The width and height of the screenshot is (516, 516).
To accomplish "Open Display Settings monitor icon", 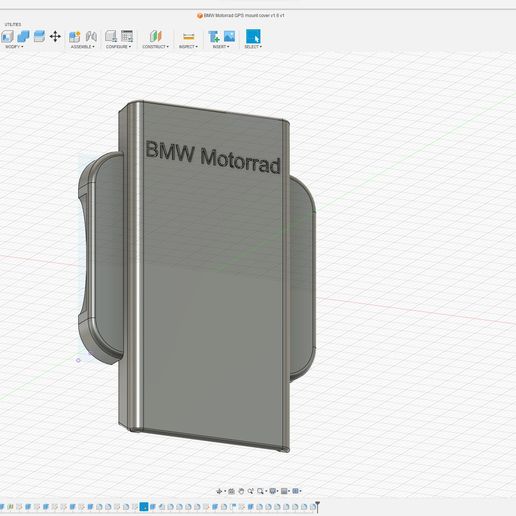I will (x=273, y=491).
